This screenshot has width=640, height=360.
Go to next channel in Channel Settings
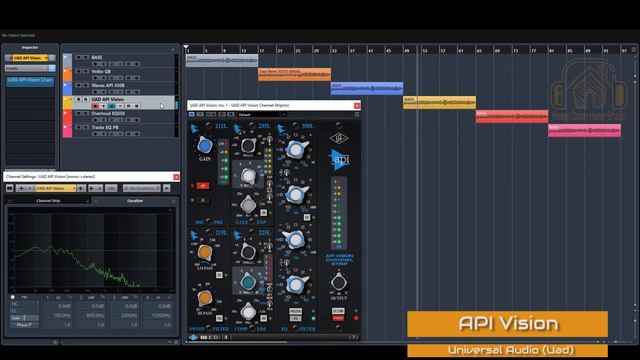[81, 188]
